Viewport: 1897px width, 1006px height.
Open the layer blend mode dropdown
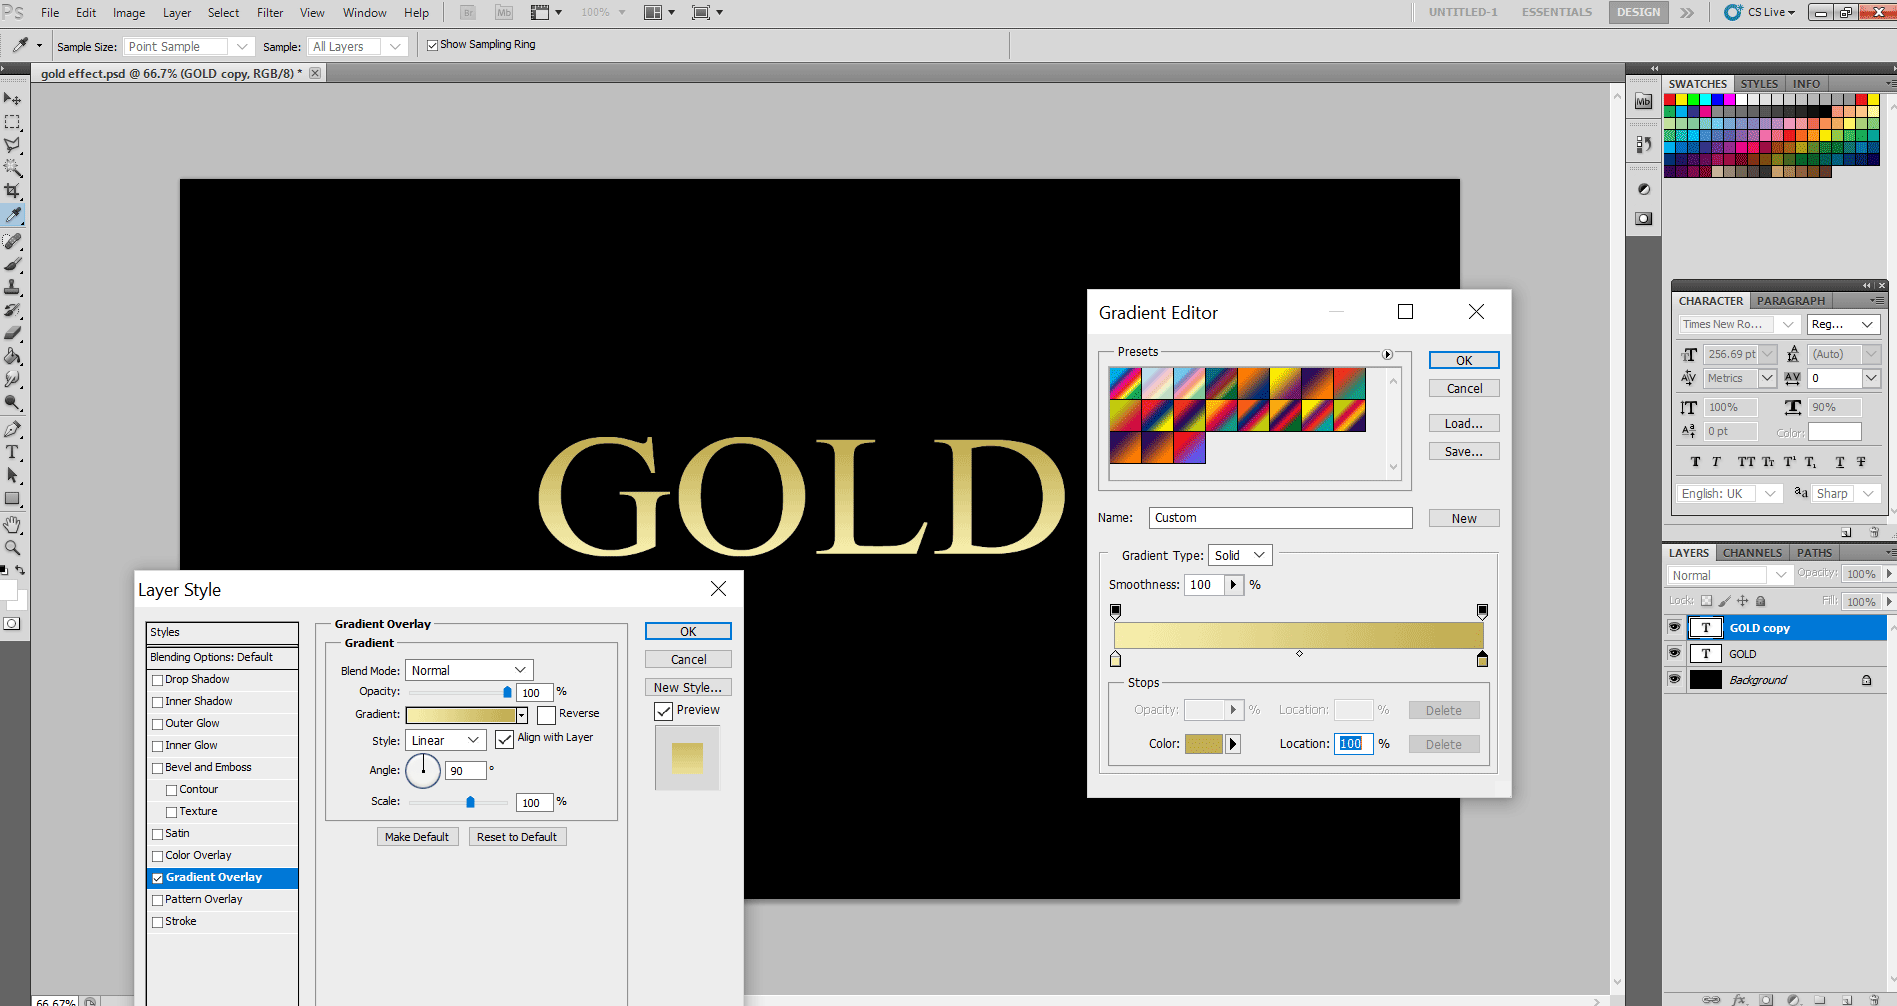tap(1727, 574)
